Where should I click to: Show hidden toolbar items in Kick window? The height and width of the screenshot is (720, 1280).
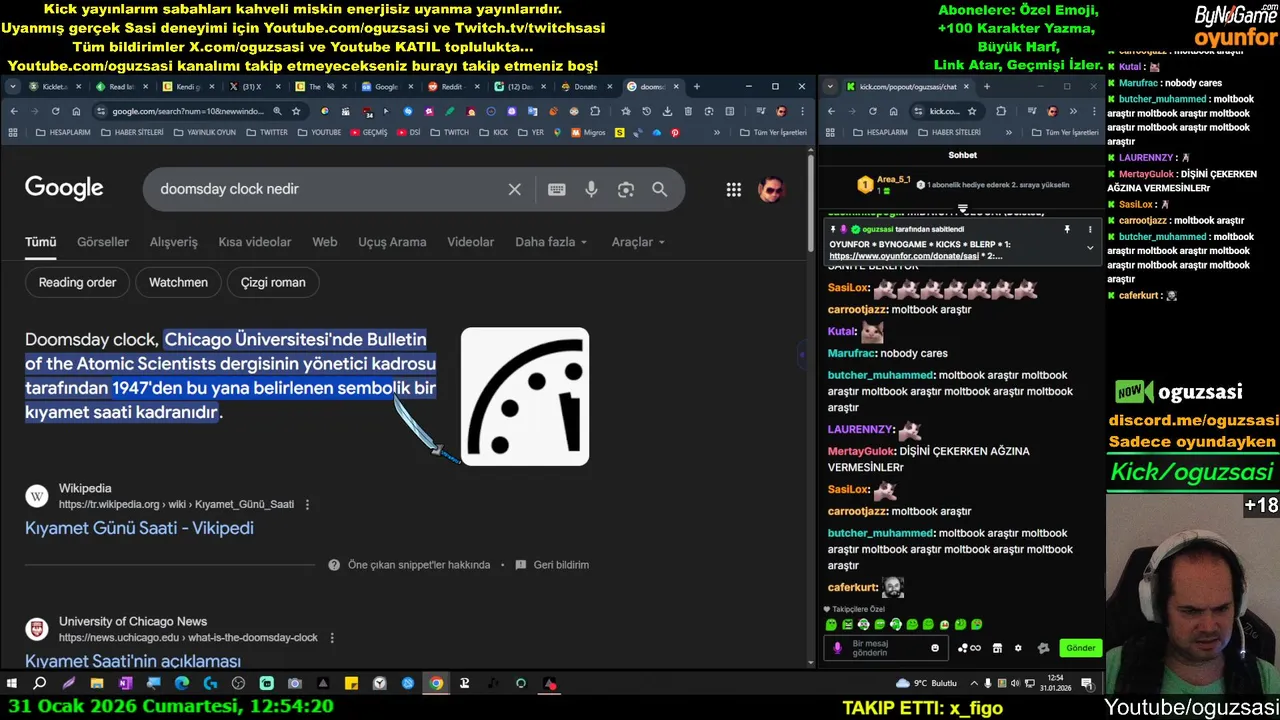[1072, 111]
